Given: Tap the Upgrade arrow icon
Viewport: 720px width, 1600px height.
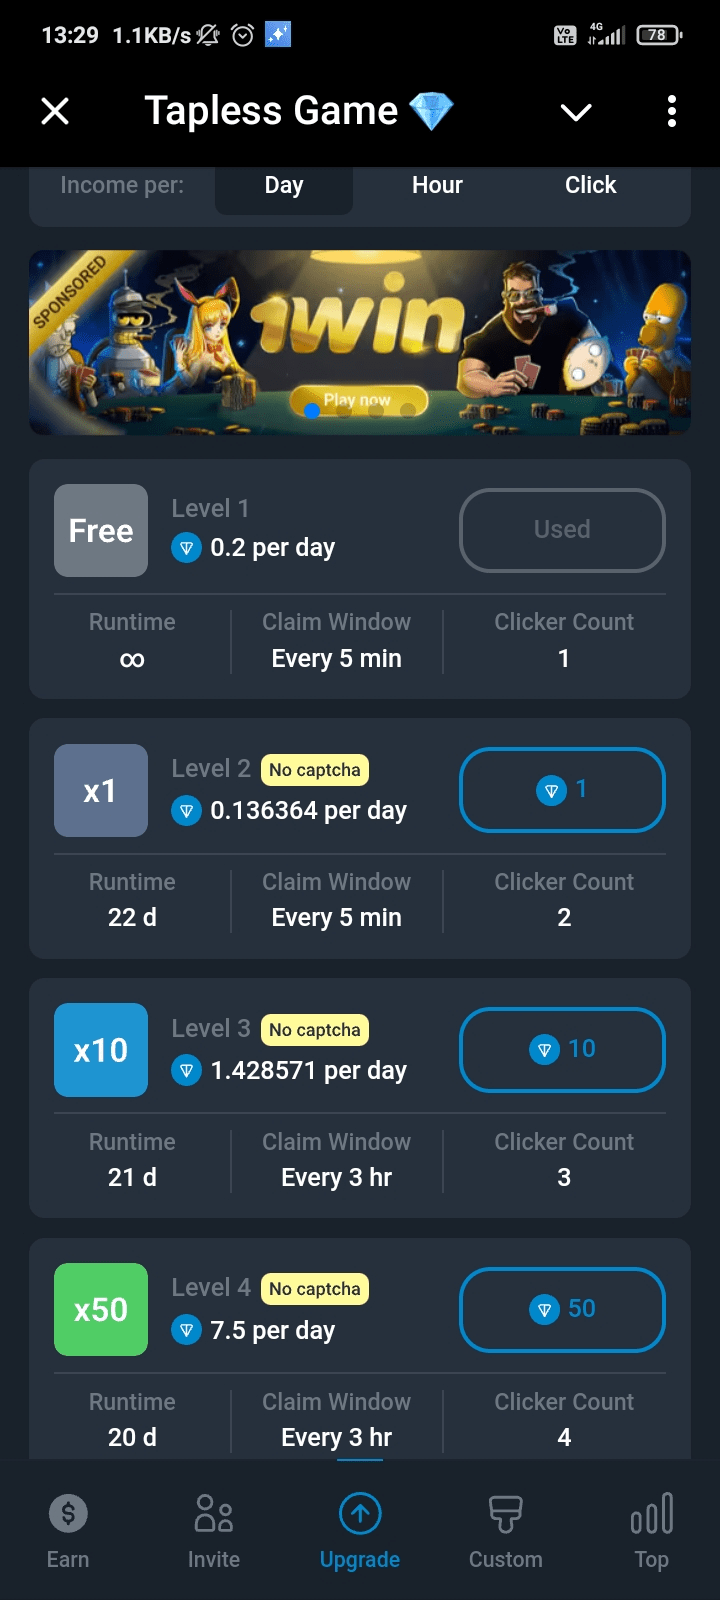Looking at the screenshot, I should (360, 1514).
